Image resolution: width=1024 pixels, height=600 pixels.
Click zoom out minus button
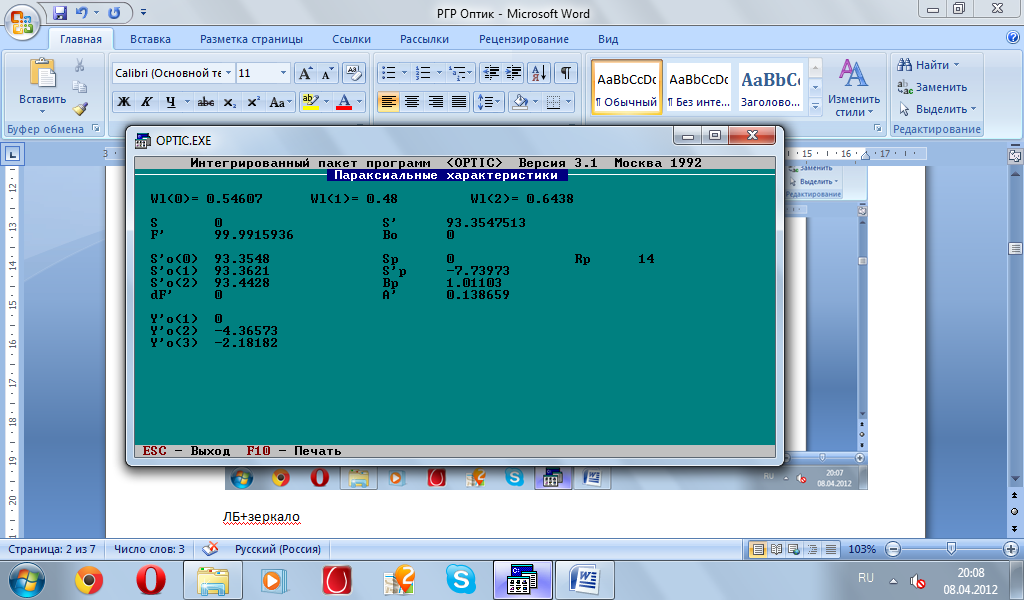[x=893, y=549]
